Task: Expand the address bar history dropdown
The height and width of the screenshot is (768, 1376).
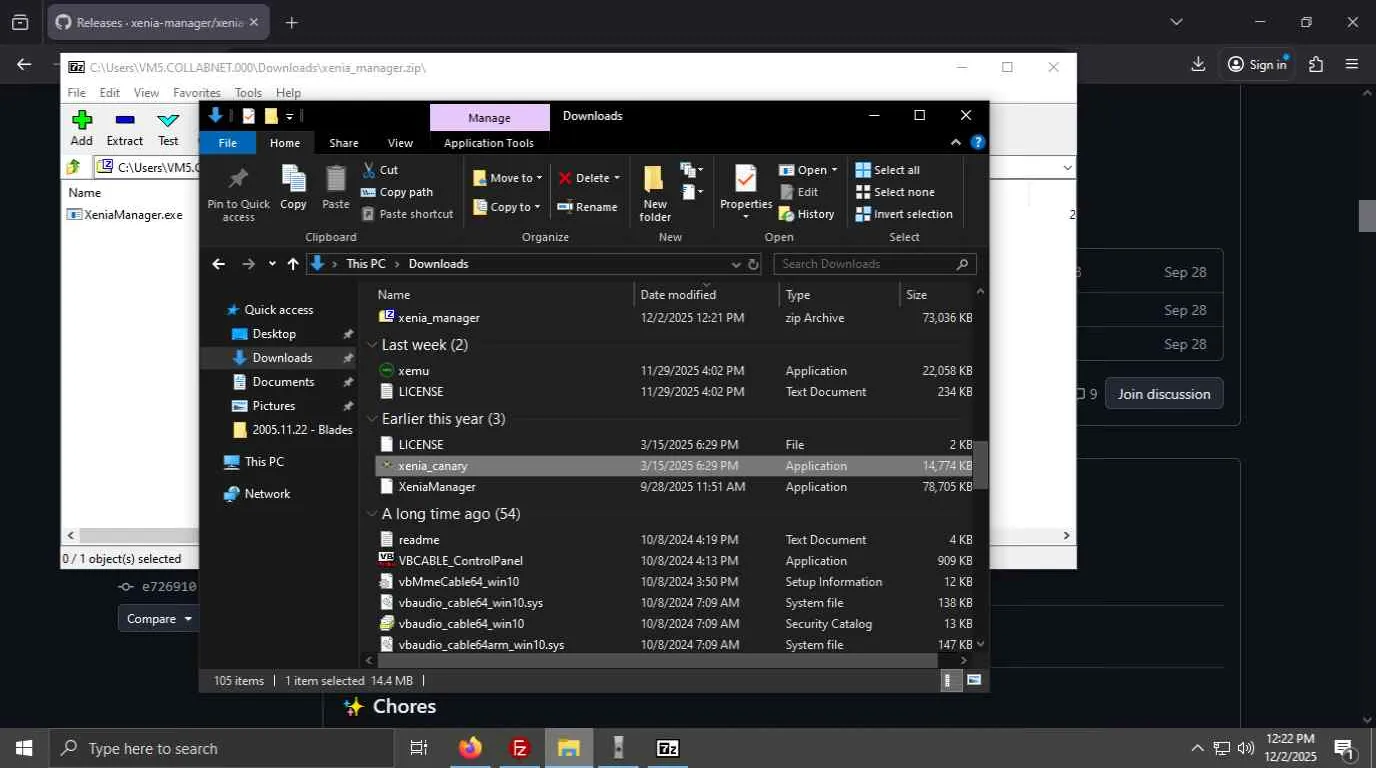Action: [x=736, y=264]
